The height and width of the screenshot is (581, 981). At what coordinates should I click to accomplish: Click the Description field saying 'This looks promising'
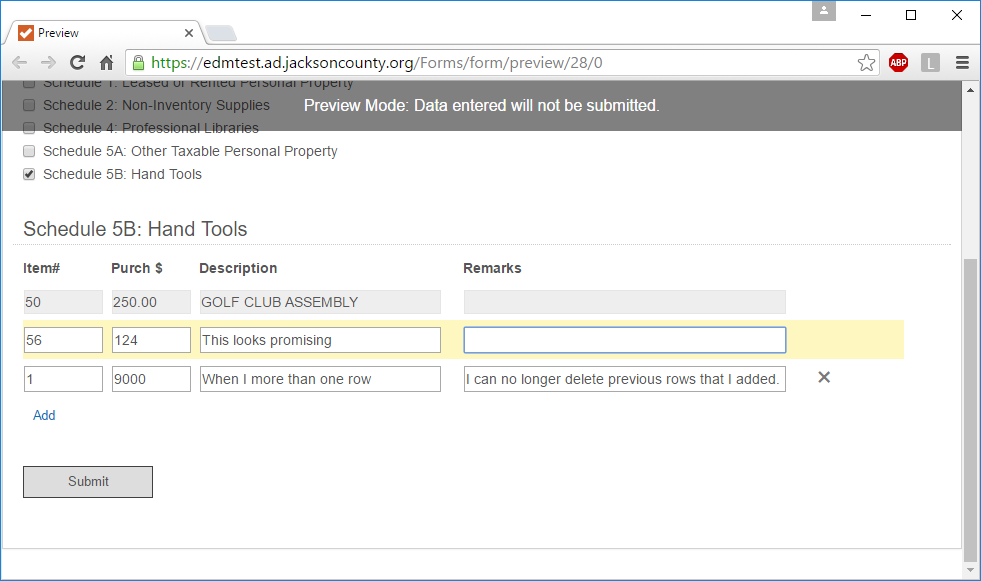(x=320, y=340)
